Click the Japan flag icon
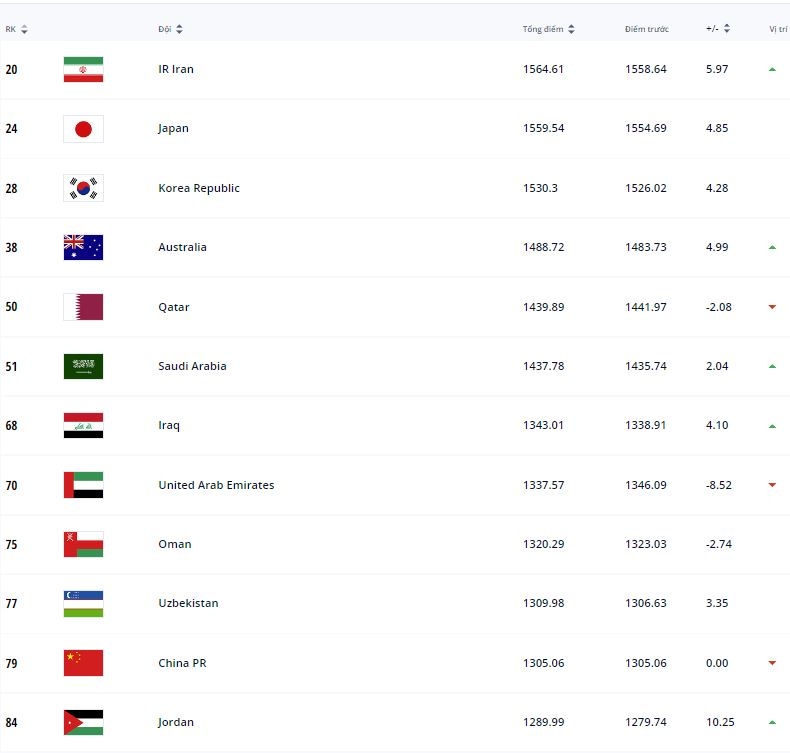 (83, 129)
